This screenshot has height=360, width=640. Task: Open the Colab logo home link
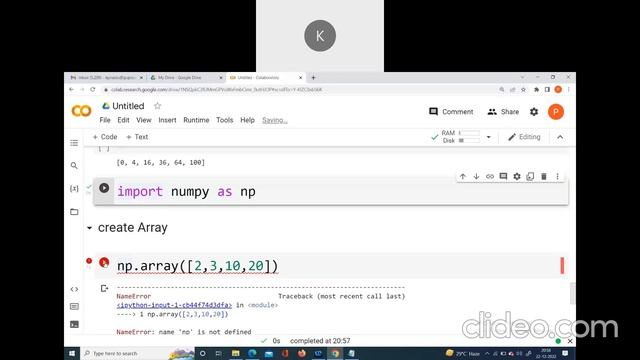pyautogui.click(x=81, y=111)
